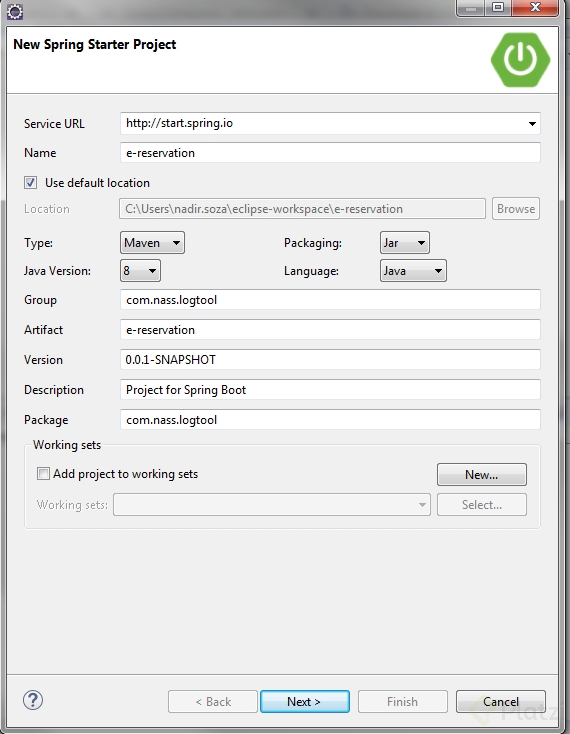This screenshot has height=734, width=570.
Task: Click into the Group field
Action: coord(330,300)
